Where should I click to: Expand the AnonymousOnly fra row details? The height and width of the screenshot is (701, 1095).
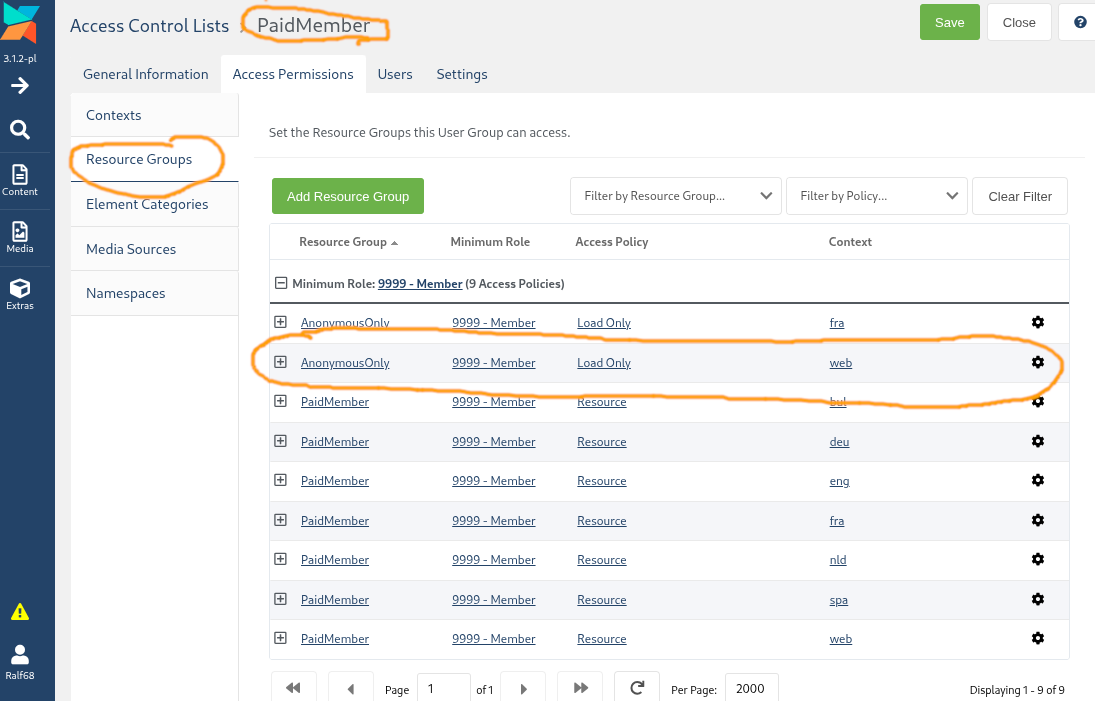(280, 322)
